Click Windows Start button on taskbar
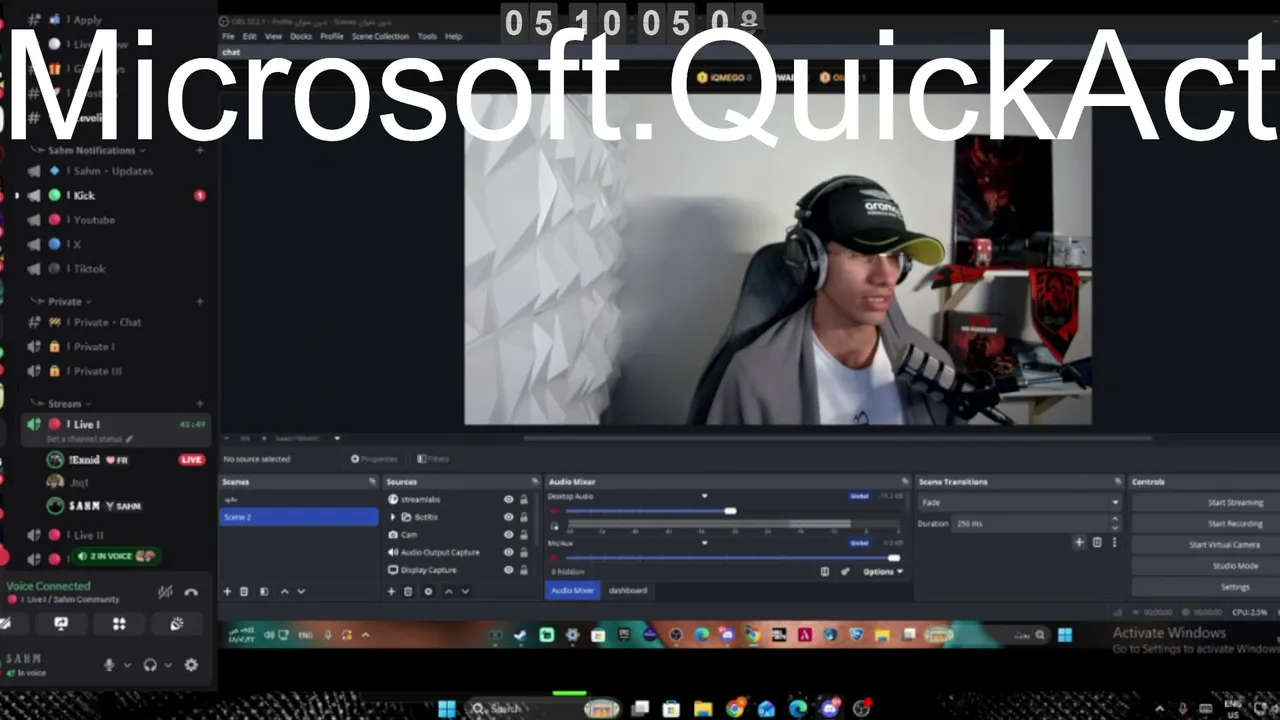The height and width of the screenshot is (720, 1280). (x=446, y=709)
